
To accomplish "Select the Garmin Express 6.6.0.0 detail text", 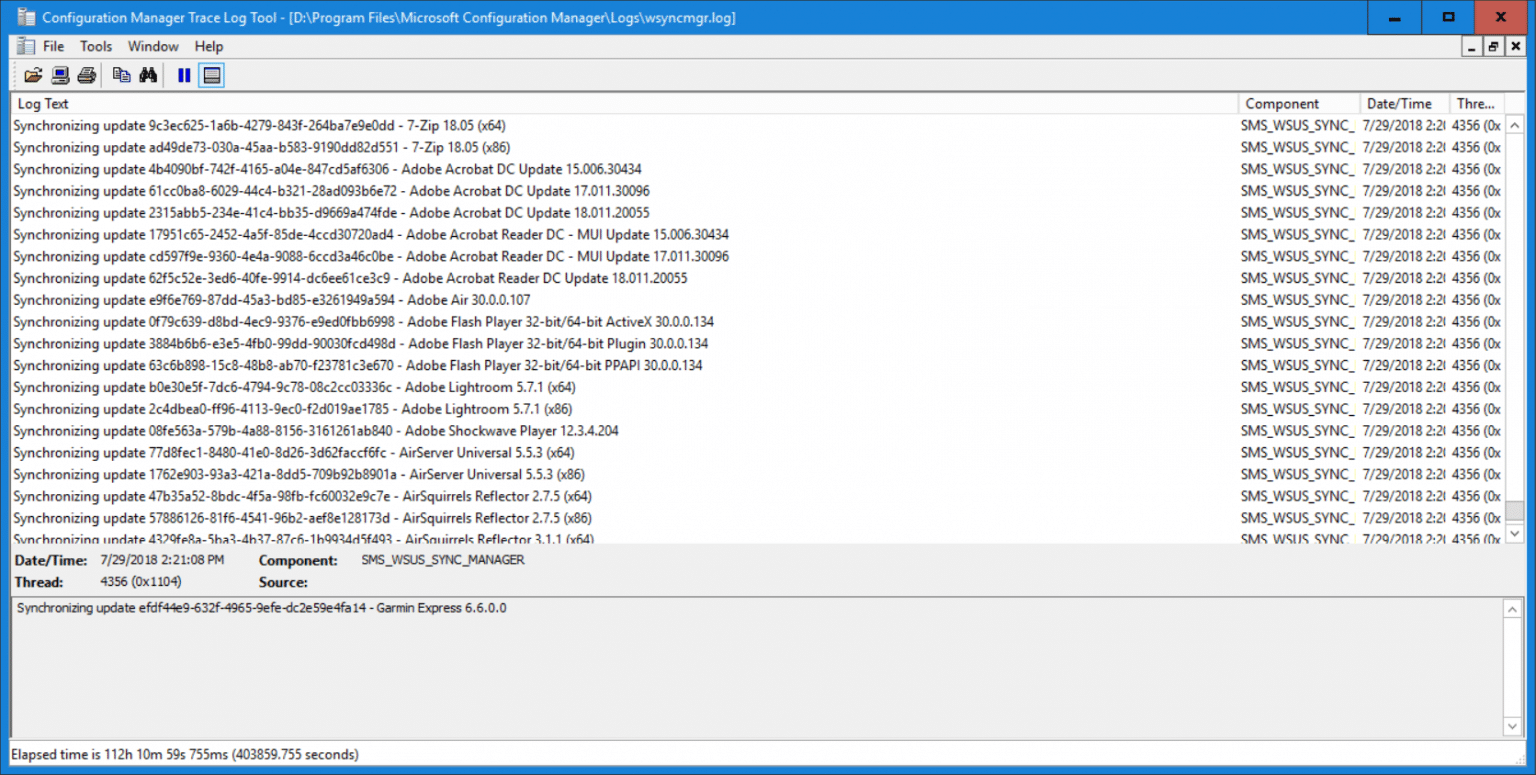I will 260,607.
